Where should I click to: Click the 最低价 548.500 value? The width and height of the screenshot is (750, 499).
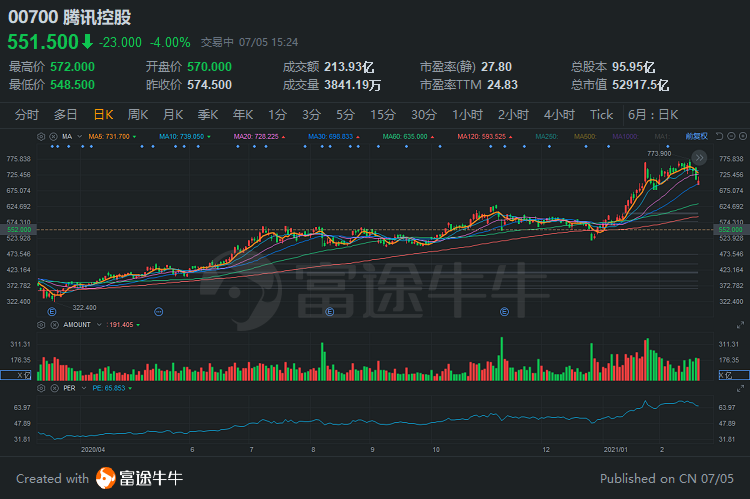72,85
